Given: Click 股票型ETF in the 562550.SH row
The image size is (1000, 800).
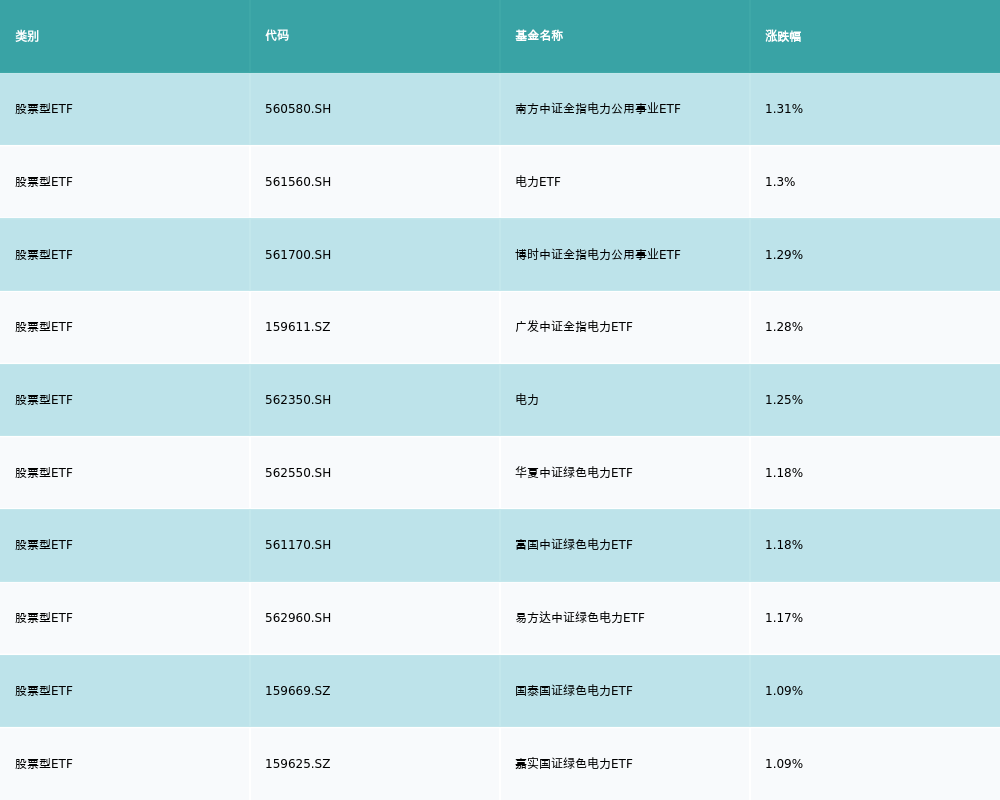Looking at the screenshot, I should tap(44, 473).
